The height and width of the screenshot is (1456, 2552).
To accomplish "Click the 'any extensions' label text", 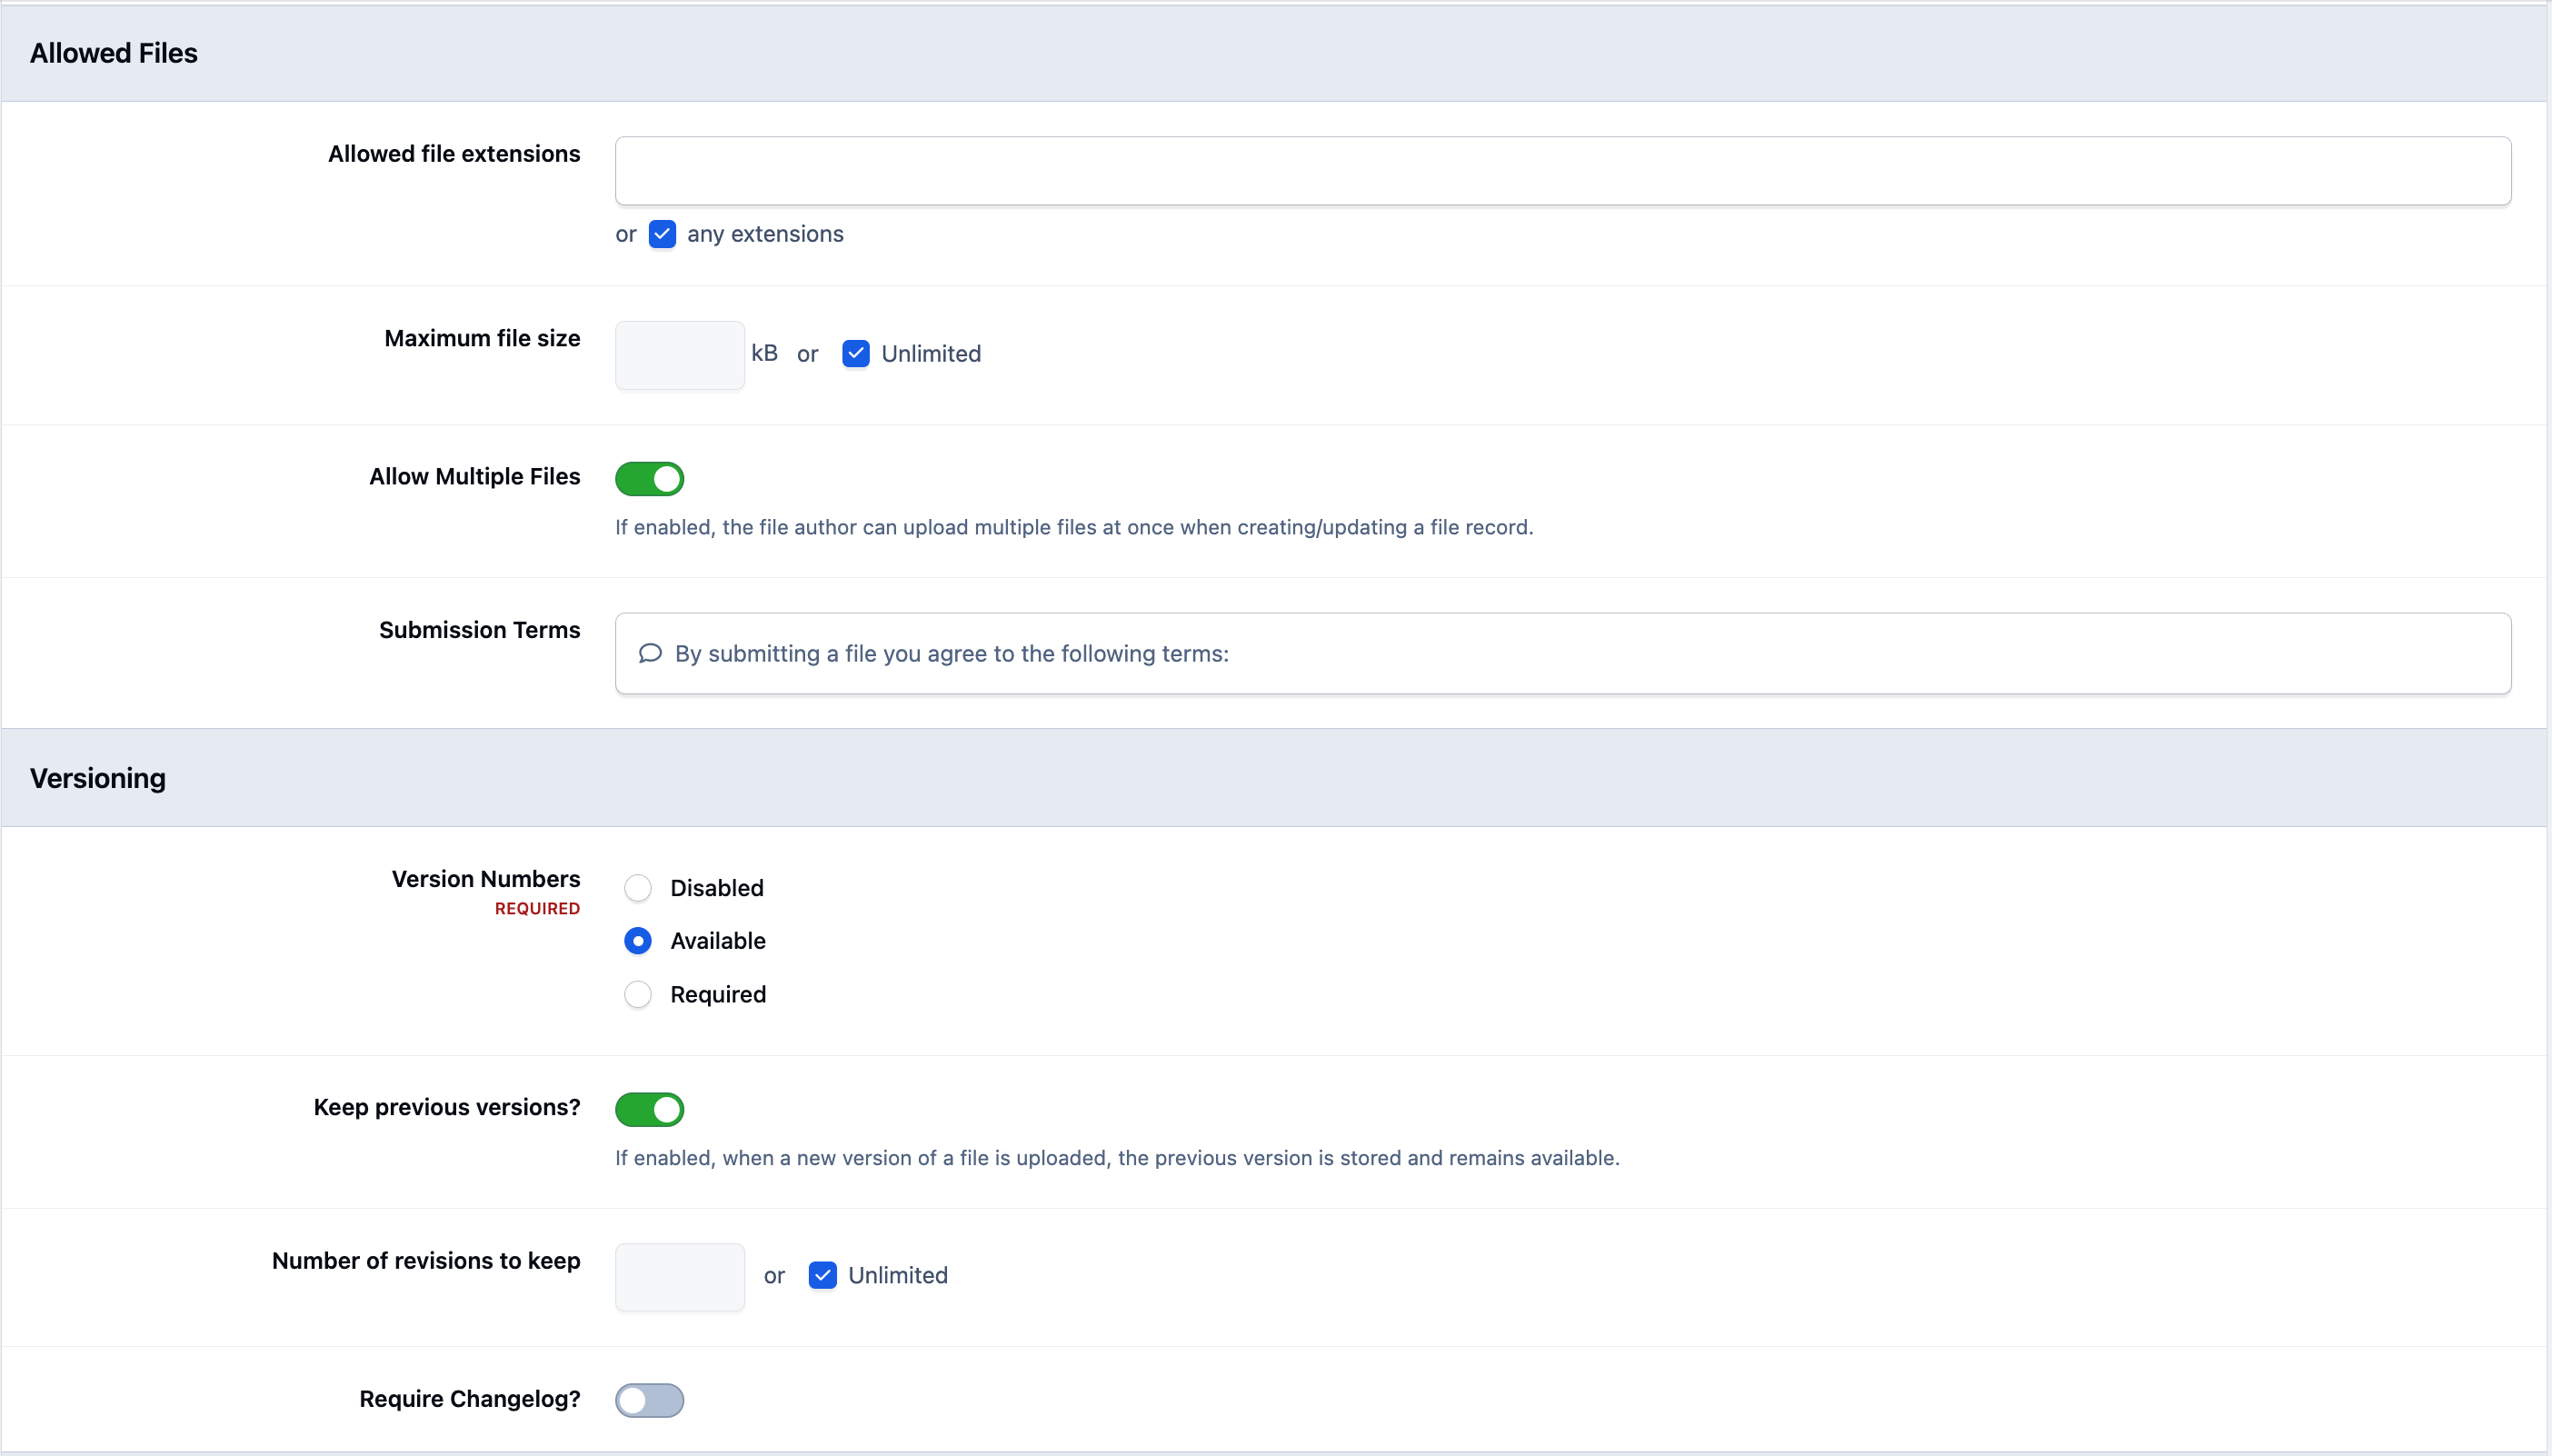I will (765, 234).
